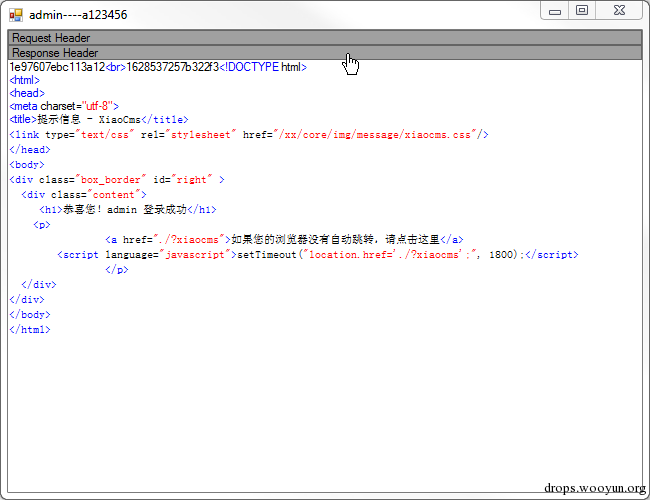Click the empty area of response body
This screenshot has height=500, width=650.
coord(325,410)
